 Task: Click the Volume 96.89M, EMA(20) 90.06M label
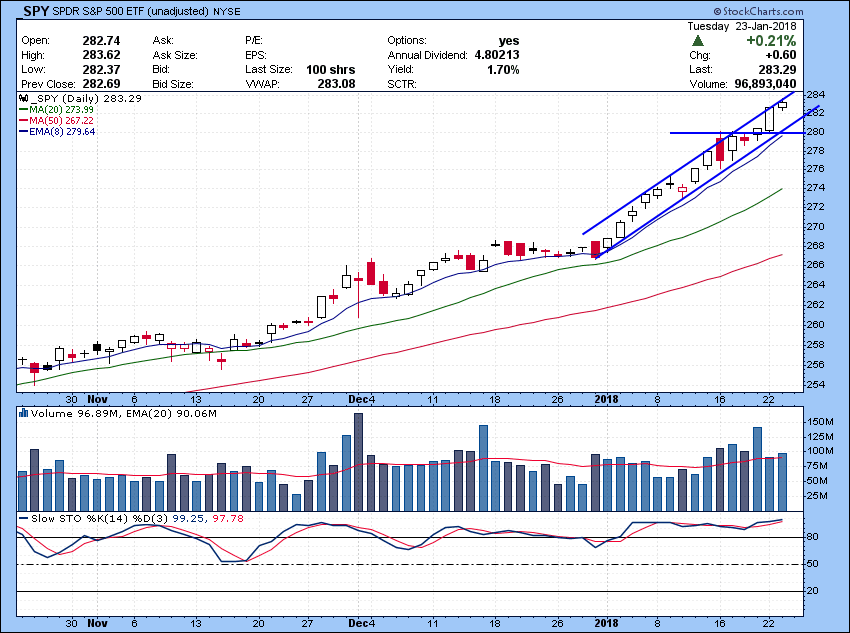pos(124,414)
